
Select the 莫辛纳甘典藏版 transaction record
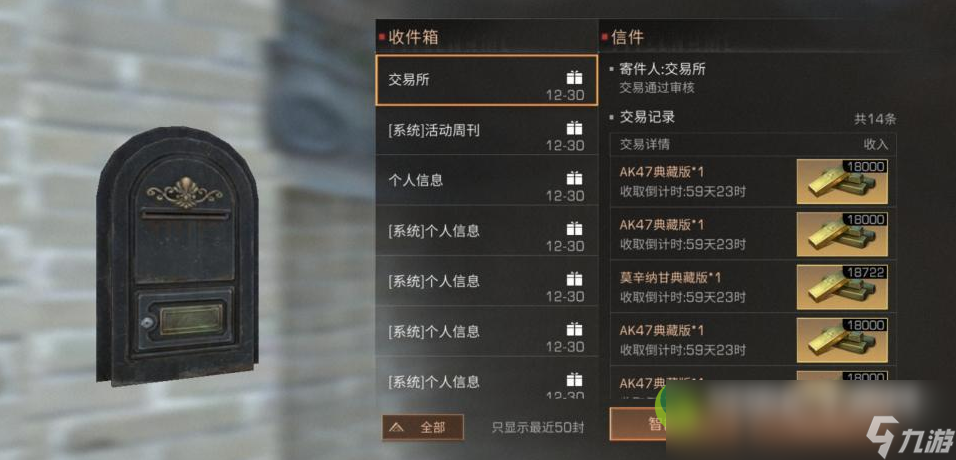coord(753,287)
